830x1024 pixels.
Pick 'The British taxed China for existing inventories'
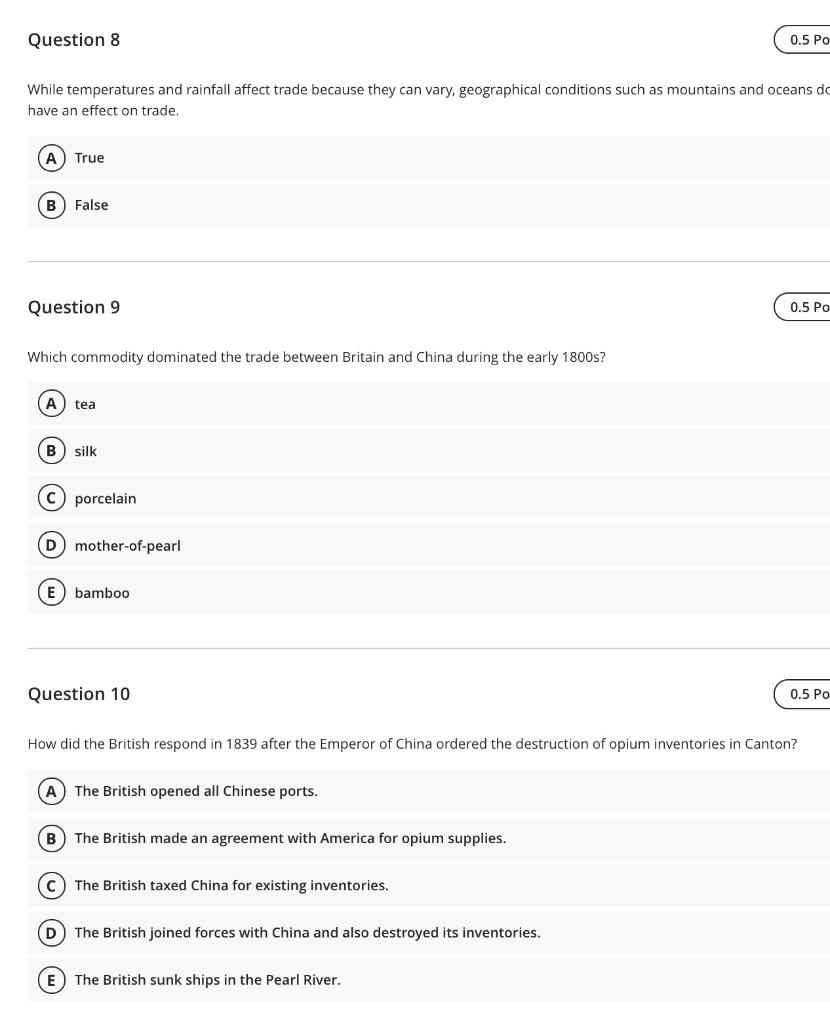tap(251, 885)
